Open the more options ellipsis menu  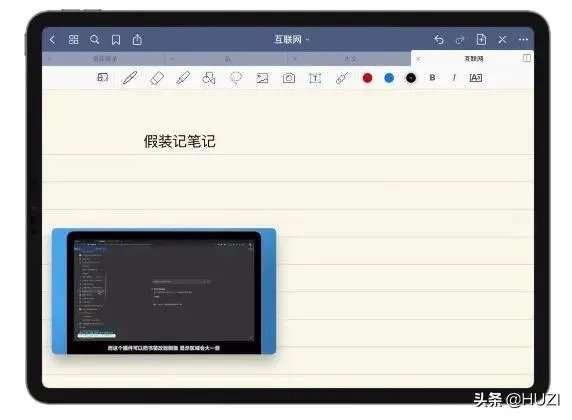coord(523,39)
